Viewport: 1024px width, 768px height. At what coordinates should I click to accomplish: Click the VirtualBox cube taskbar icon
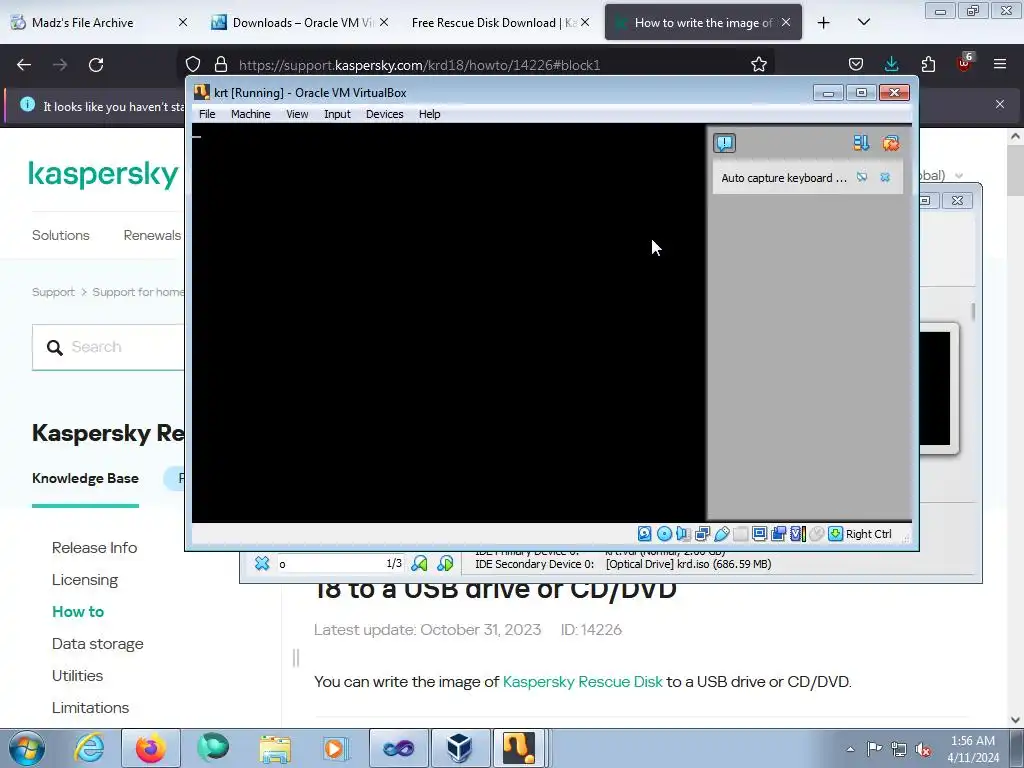(460, 748)
